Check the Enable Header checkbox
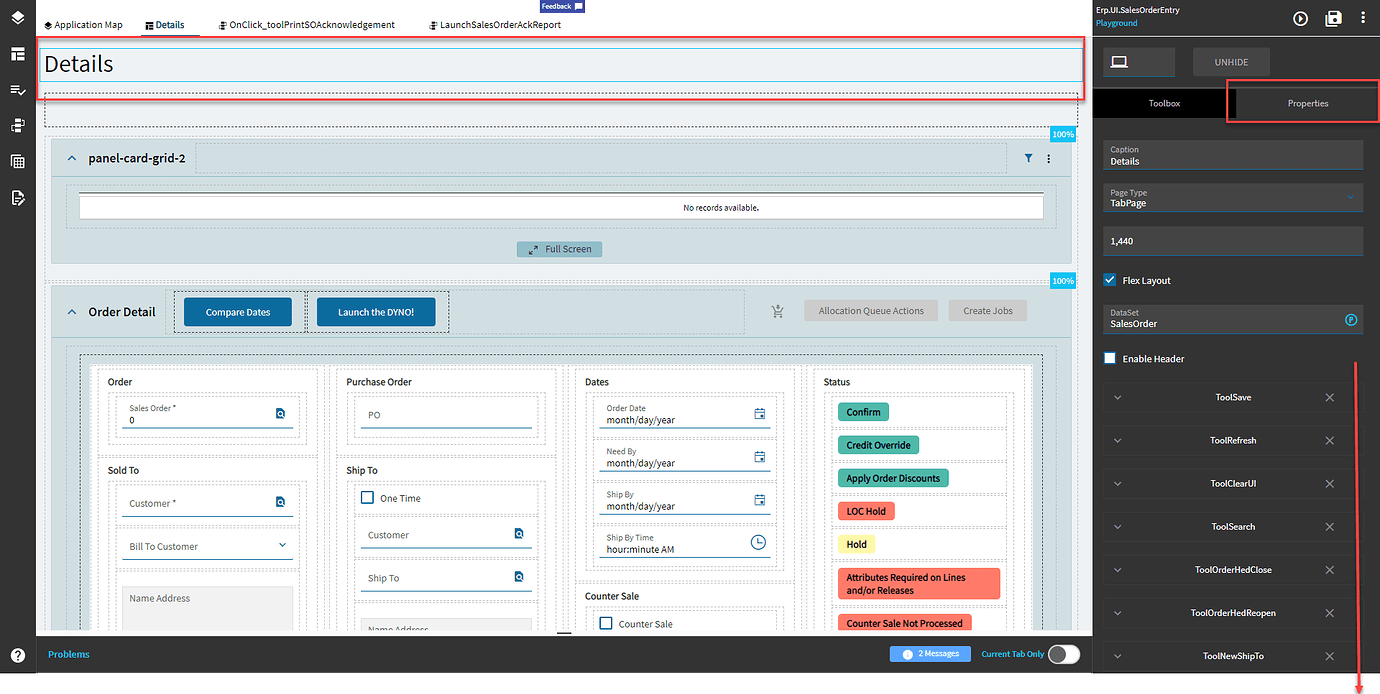Screen dimensions: 1380x694 pos(1108,358)
